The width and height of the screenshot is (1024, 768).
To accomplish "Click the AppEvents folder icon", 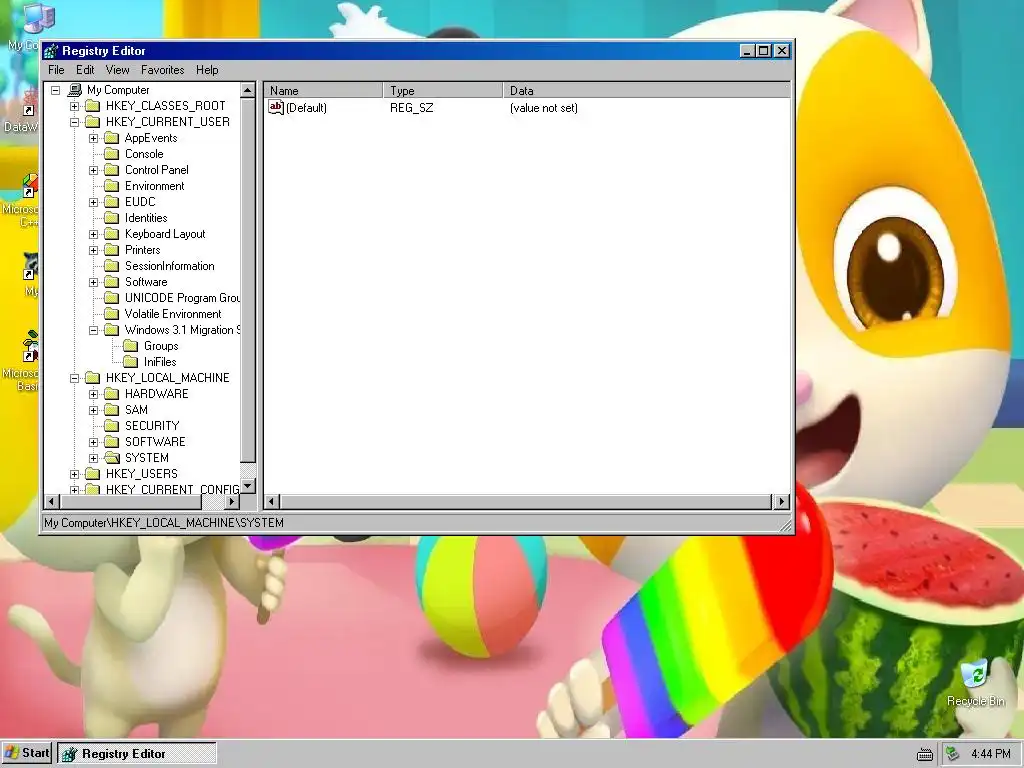I will point(112,138).
